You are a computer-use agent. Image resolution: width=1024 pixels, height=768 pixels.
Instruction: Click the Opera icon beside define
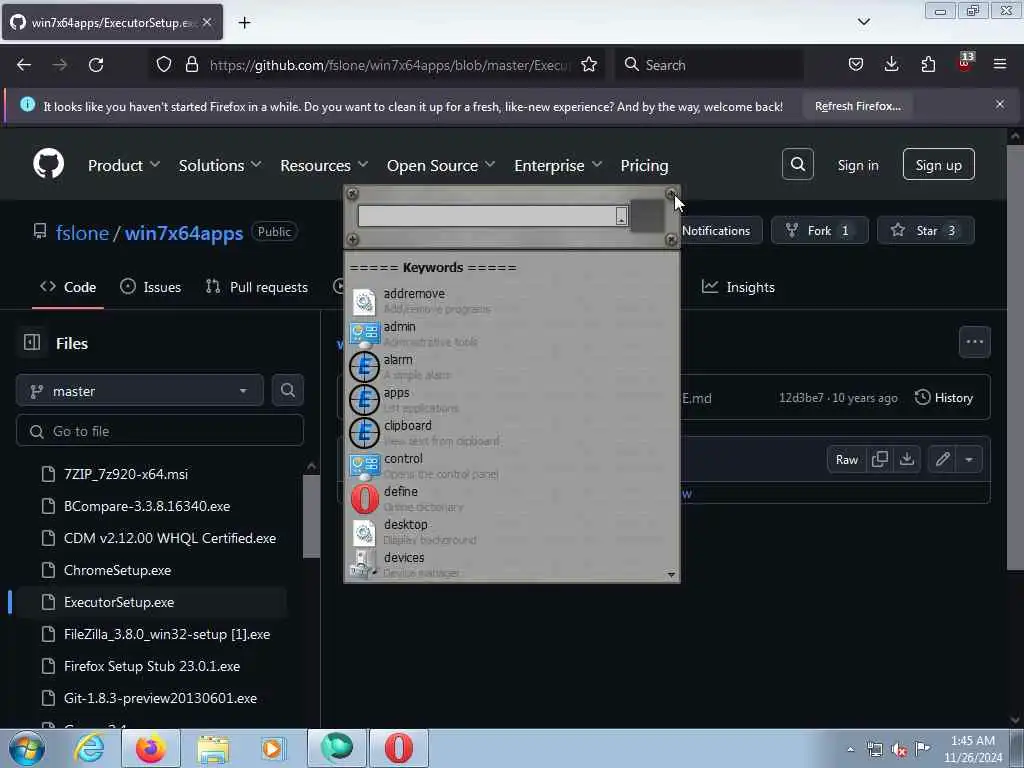pyautogui.click(x=364, y=499)
